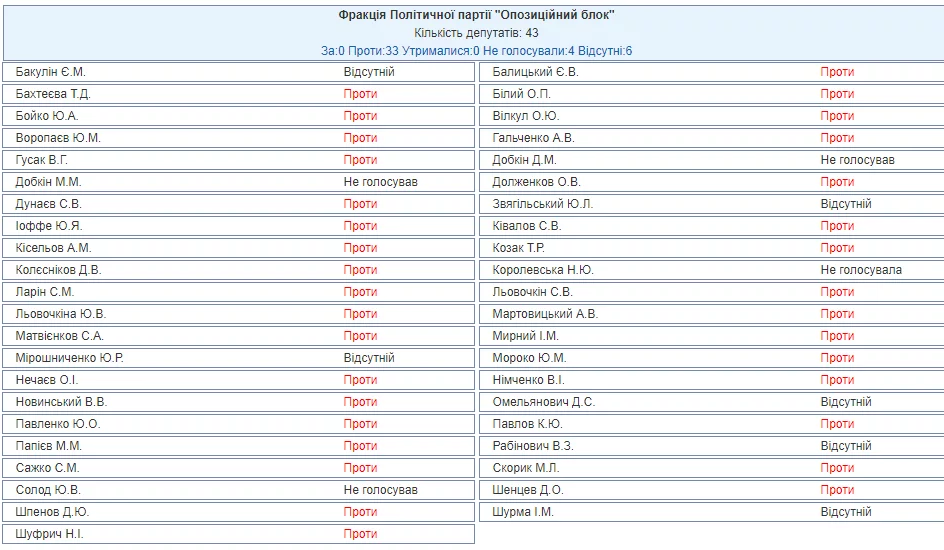Open the row for Добкін Д.М.
944x550 pixels.
pyautogui.click(x=524, y=160)
